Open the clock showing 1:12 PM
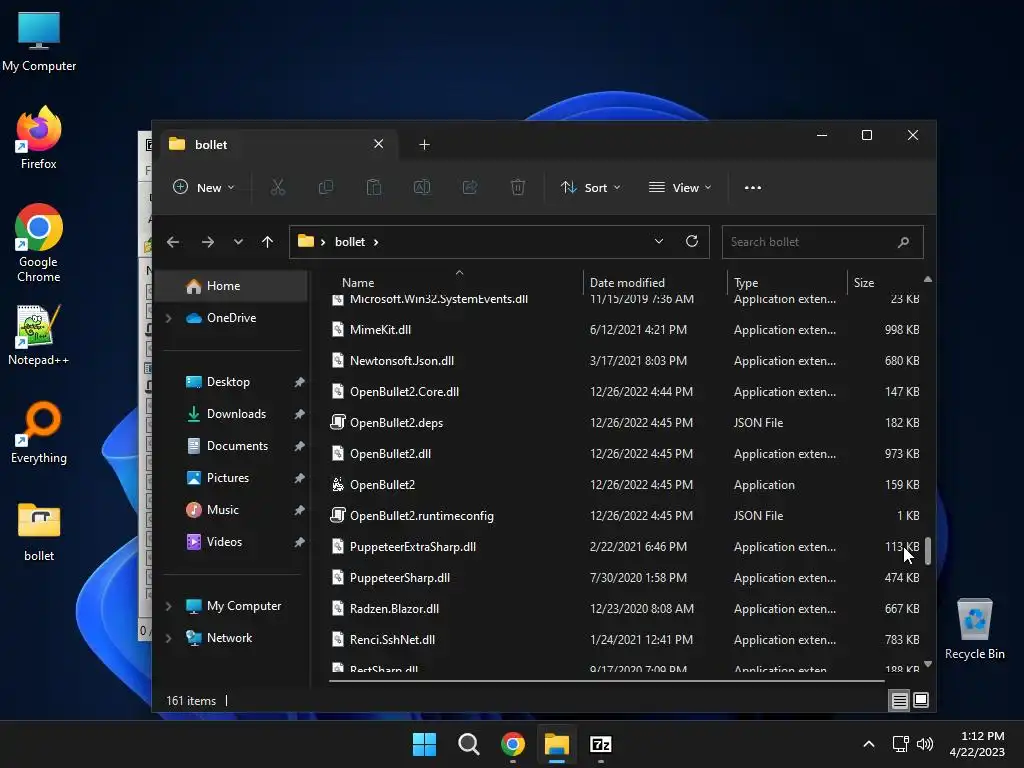1024x768 pixels. 977,744
